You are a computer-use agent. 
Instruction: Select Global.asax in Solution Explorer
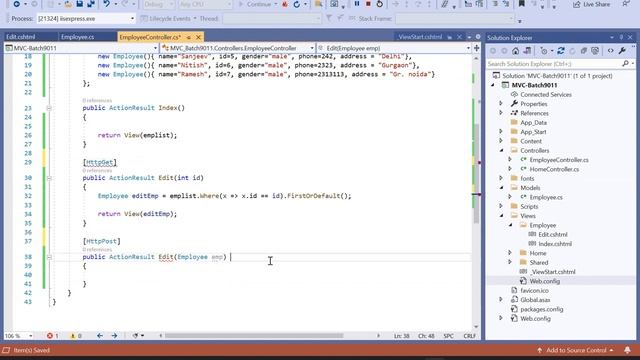535,300
